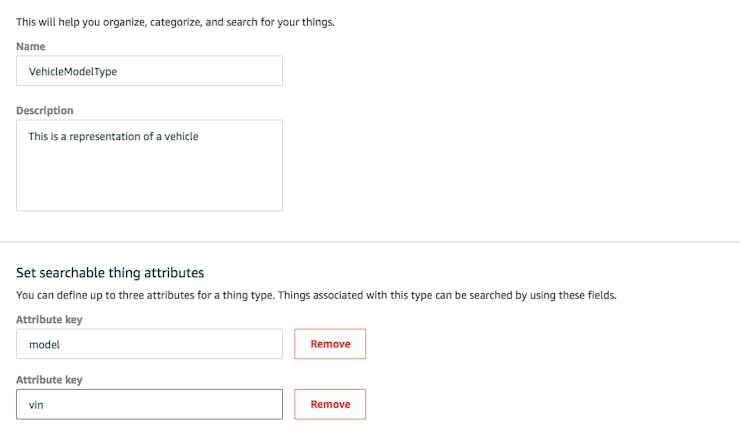Click into the Description text area
The height and width of the screenshot is (437, 740).
tap(149, 165)
